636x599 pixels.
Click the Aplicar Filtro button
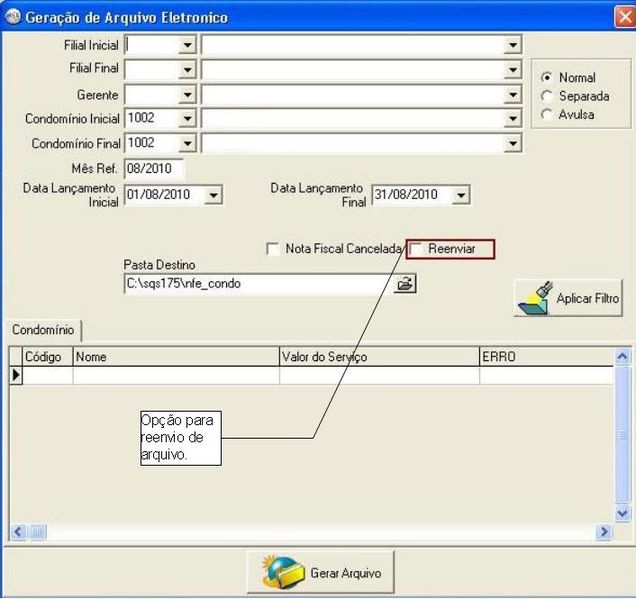click(568, 298)
